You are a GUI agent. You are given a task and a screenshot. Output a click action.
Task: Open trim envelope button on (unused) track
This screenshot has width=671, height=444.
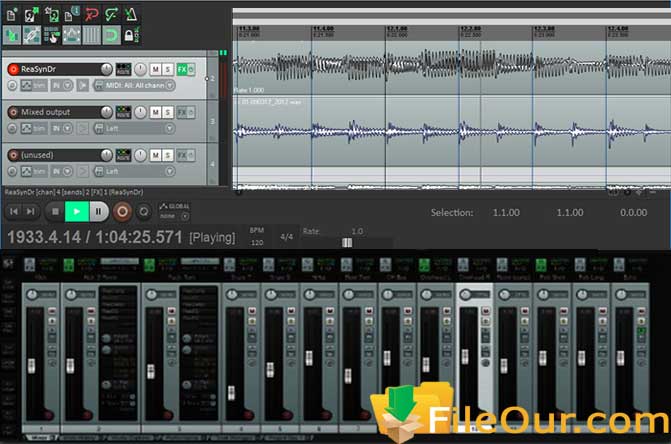[x=33, y=172]
